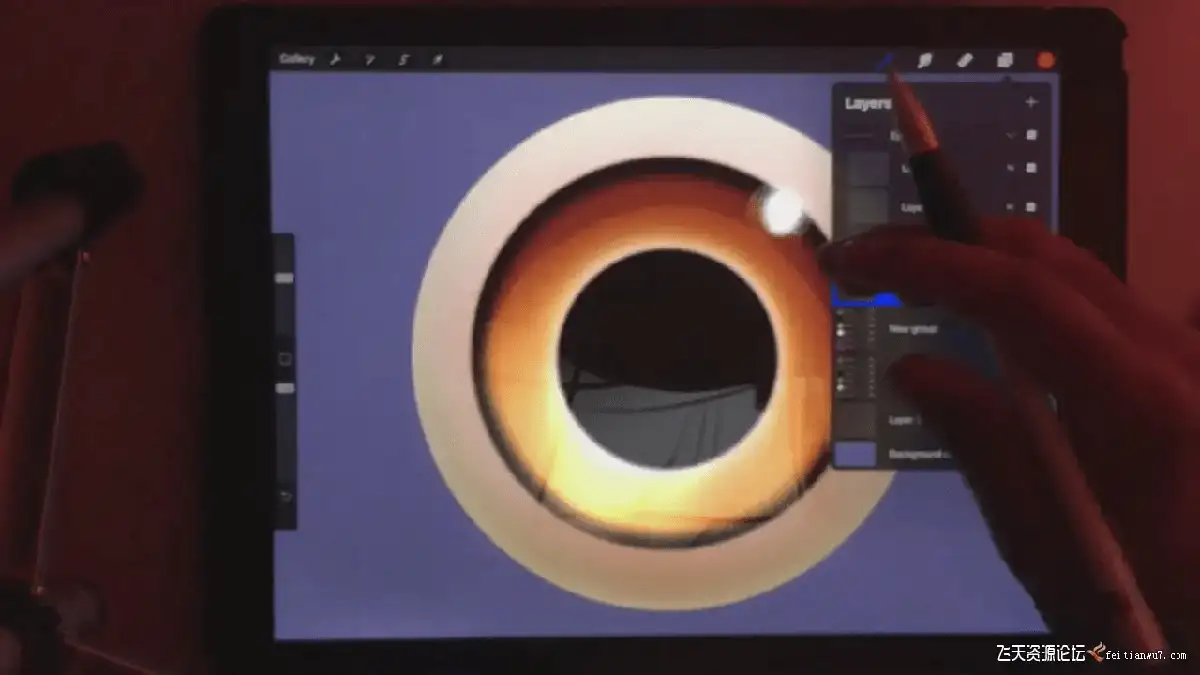
Task: Activate the Selection S-shaped tool
Action: (404, 60)
